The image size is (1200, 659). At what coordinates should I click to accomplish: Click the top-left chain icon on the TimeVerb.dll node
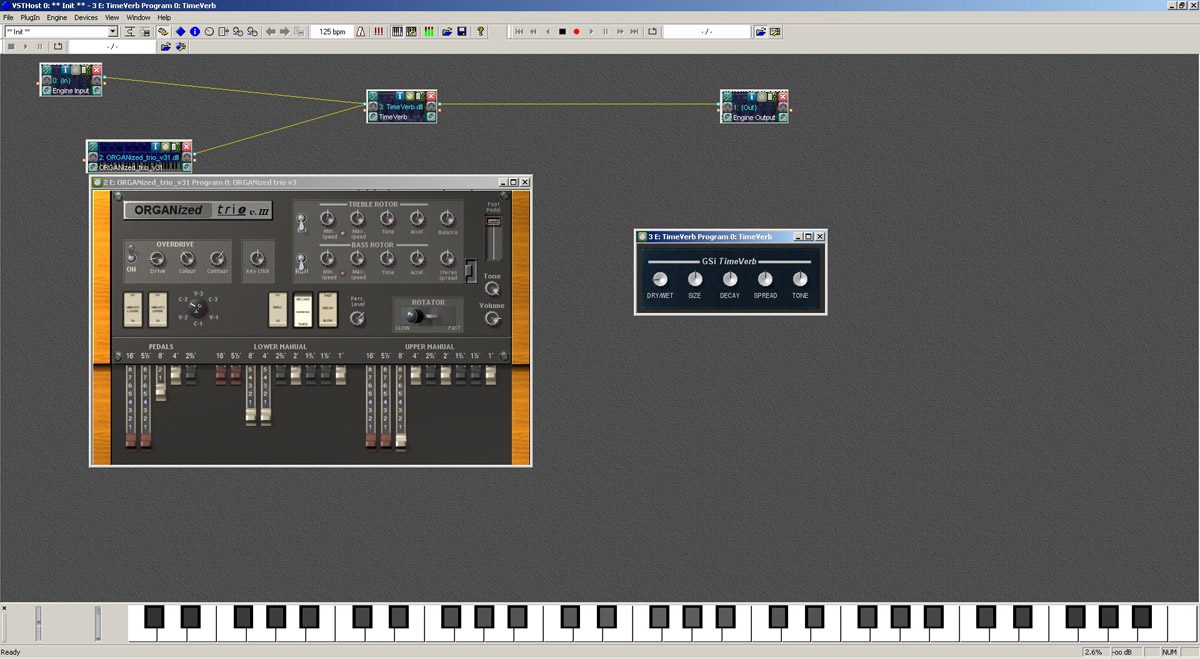point(374,96)
